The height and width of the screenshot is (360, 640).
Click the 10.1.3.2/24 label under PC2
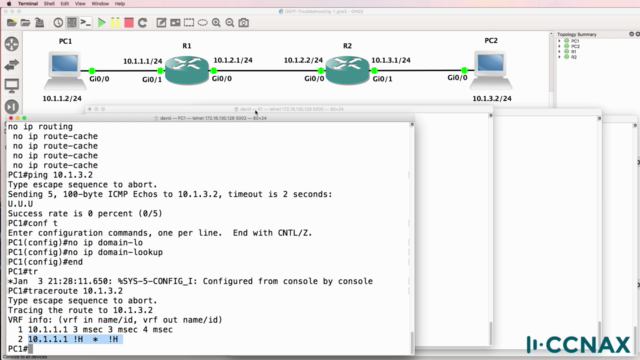(x=492, y=98)
